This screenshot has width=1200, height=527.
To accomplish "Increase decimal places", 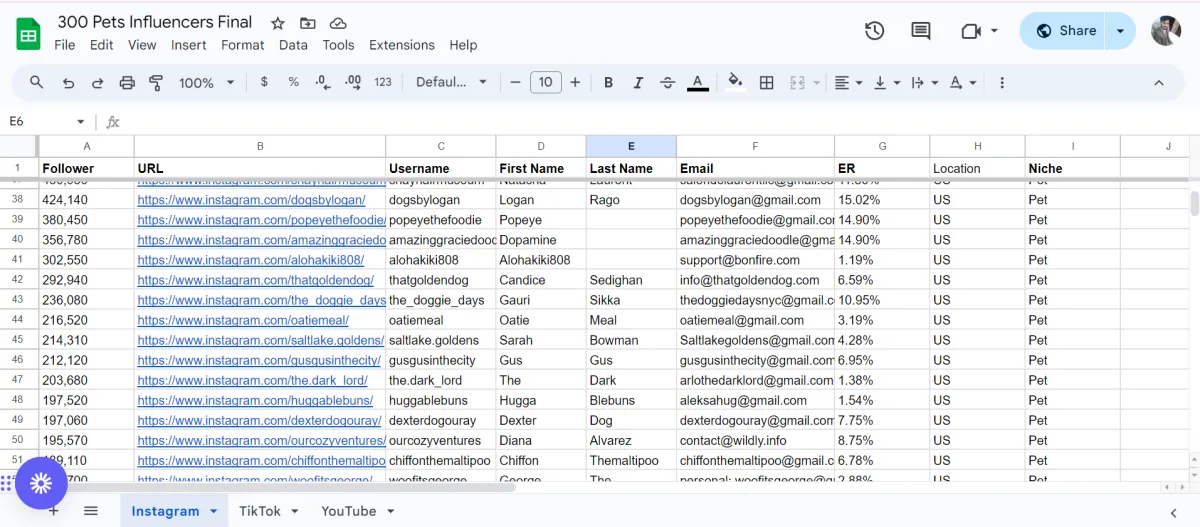I will [352, 82].
